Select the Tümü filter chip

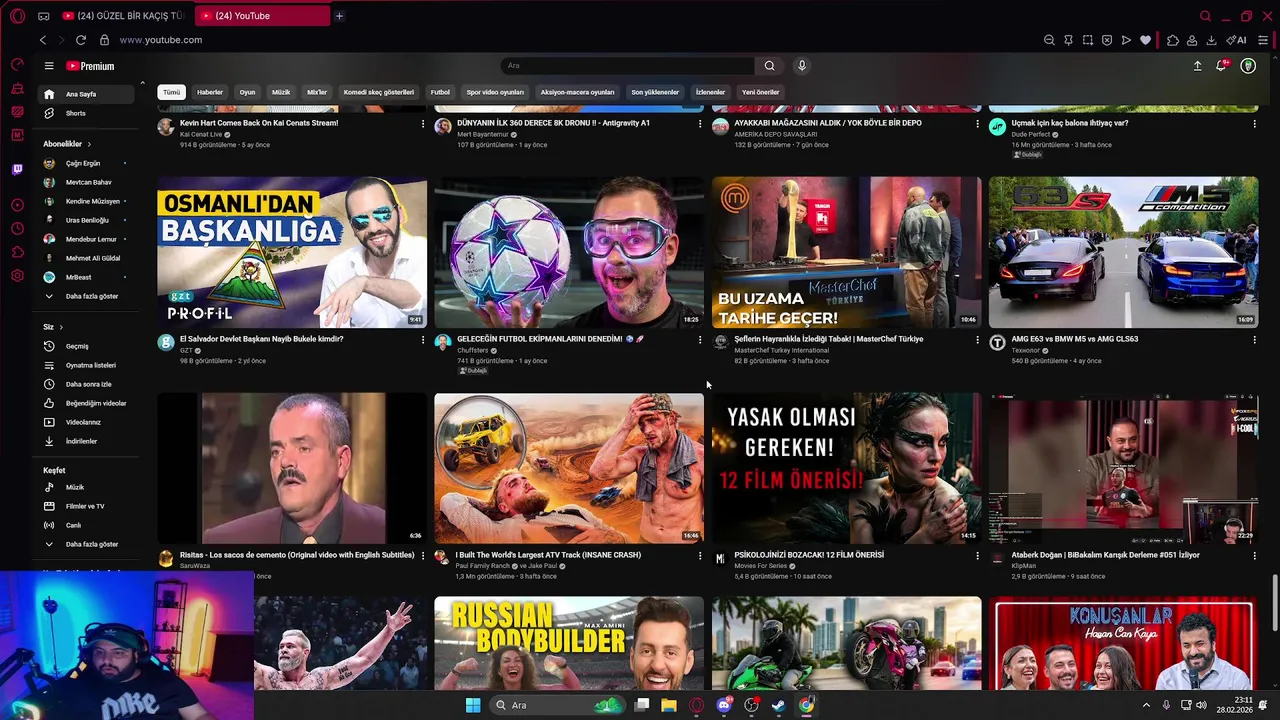[172, 92]
